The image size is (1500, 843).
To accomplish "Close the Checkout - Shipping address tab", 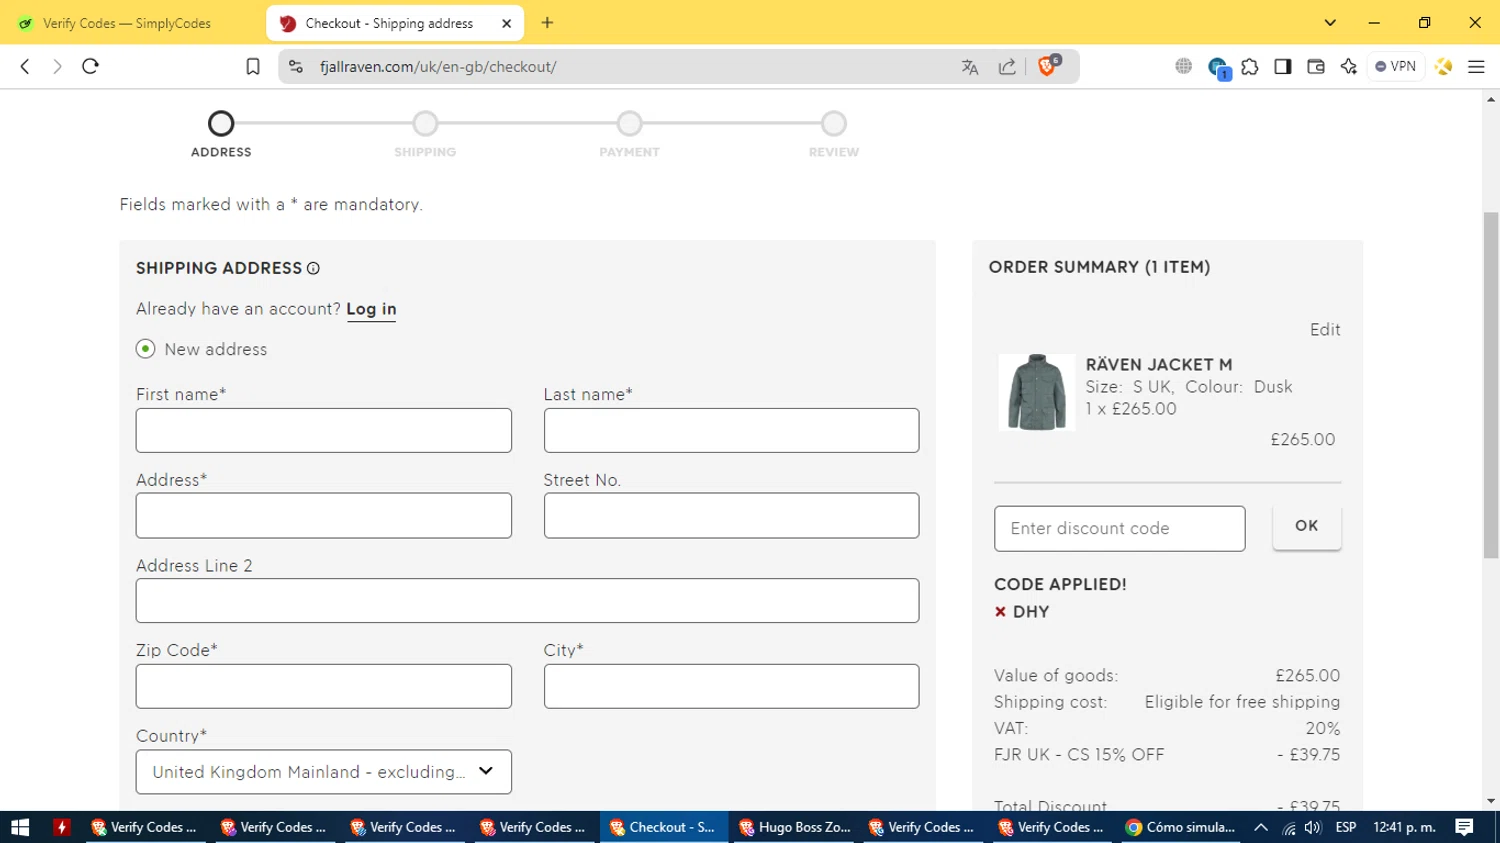I will pos(507,23).
